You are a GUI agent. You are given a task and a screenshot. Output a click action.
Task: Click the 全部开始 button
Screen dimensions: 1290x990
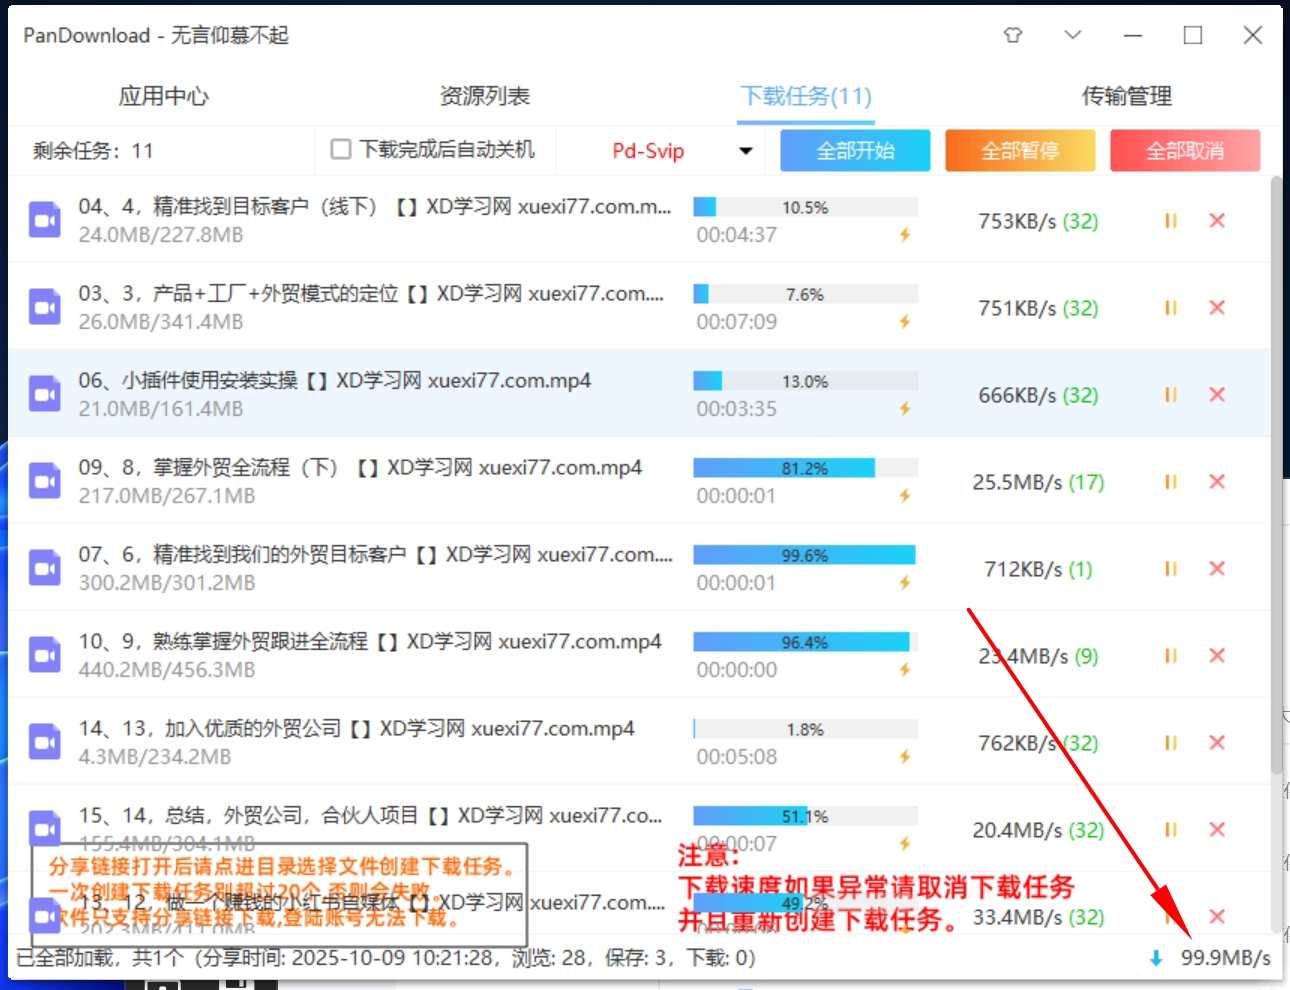tap(855, 151)
